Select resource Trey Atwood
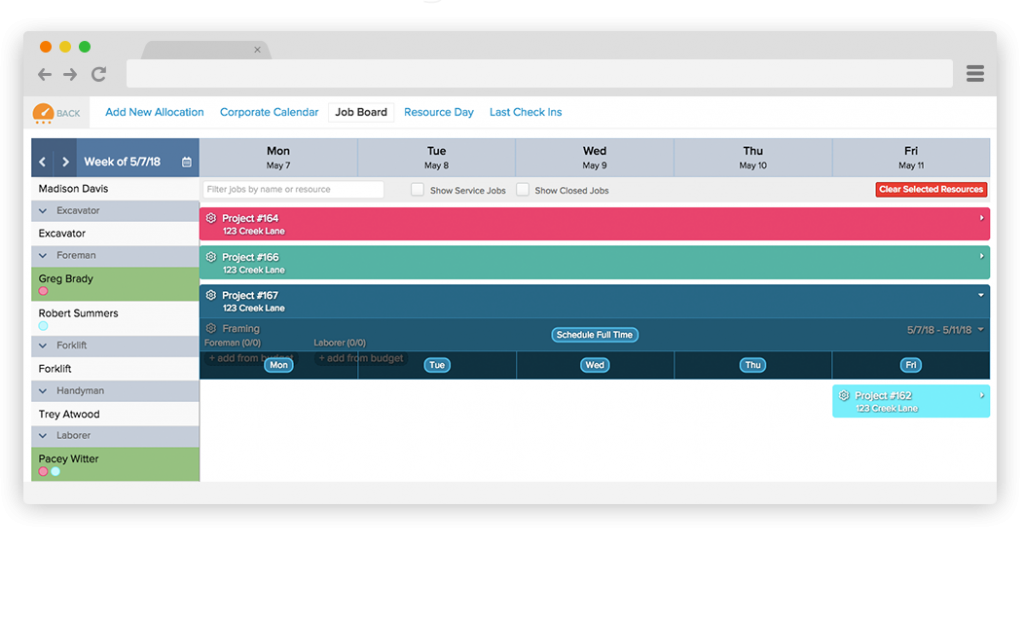Image resolution: width=1024 pixels, height=621 pixels. (116, 414)
